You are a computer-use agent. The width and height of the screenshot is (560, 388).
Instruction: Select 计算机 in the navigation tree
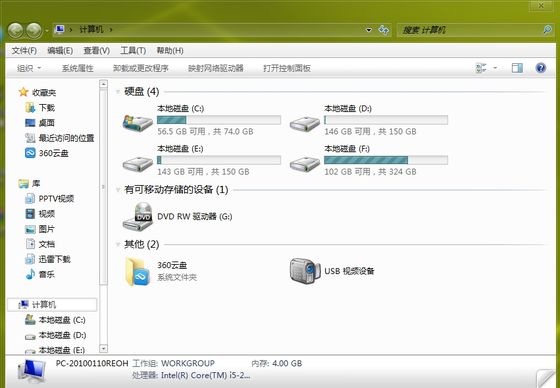(x=52, y=304)
